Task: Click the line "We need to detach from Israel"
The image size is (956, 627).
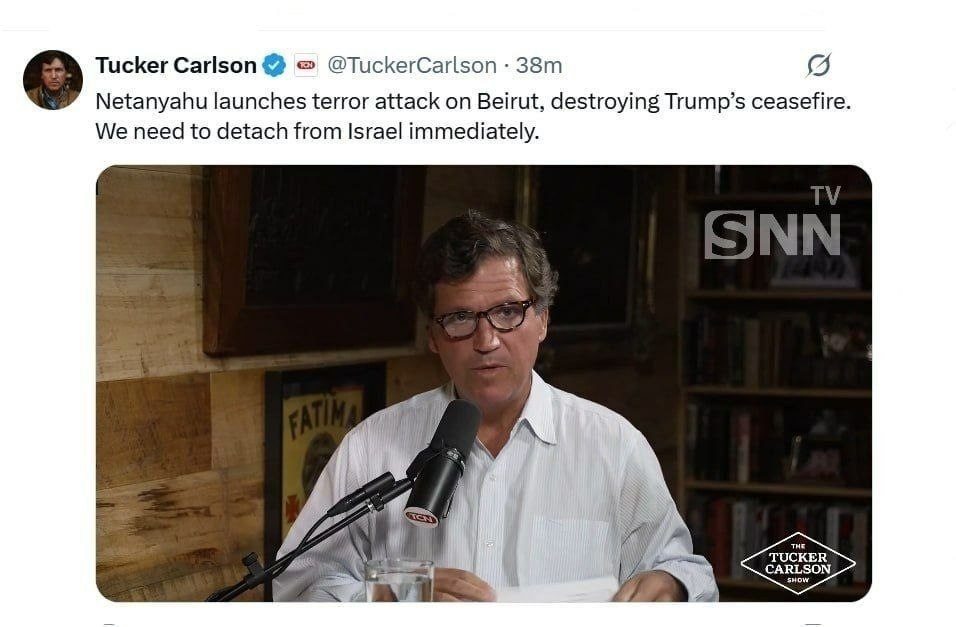Action: click(317, 131)
